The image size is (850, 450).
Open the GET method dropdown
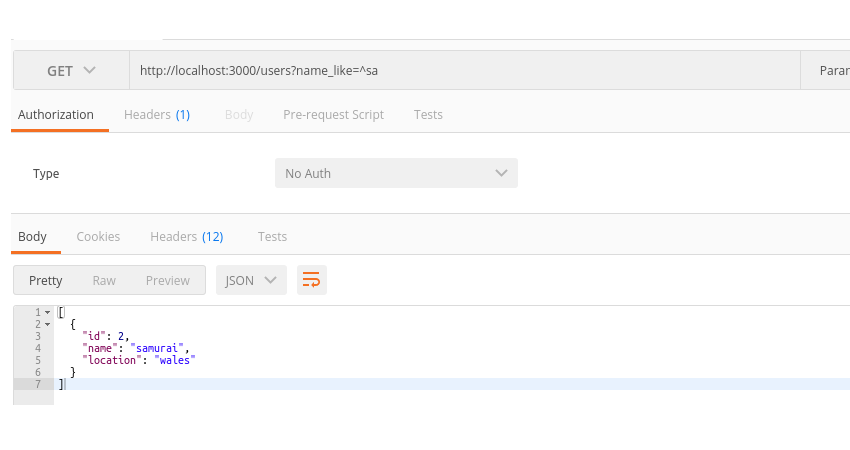click(x=71, y=70)
